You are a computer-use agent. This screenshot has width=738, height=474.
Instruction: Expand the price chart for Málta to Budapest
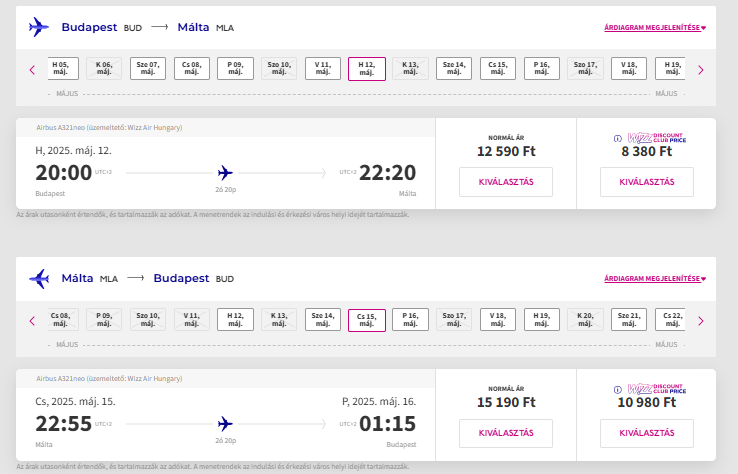point(655,279)
